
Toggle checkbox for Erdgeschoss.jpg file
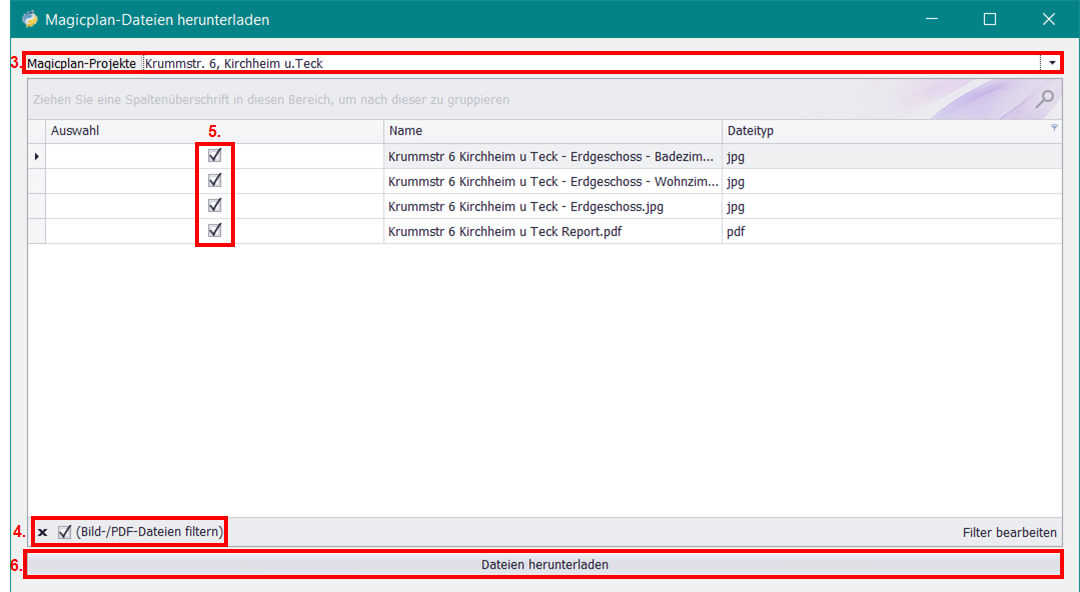214,206
